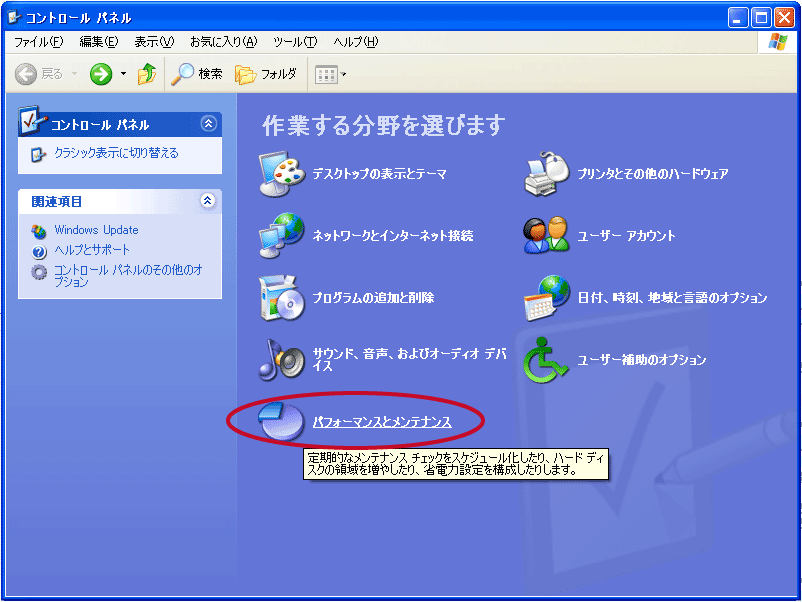Click the ユーザー アカウント people icon
802x602 pixels.
[547, 236]
